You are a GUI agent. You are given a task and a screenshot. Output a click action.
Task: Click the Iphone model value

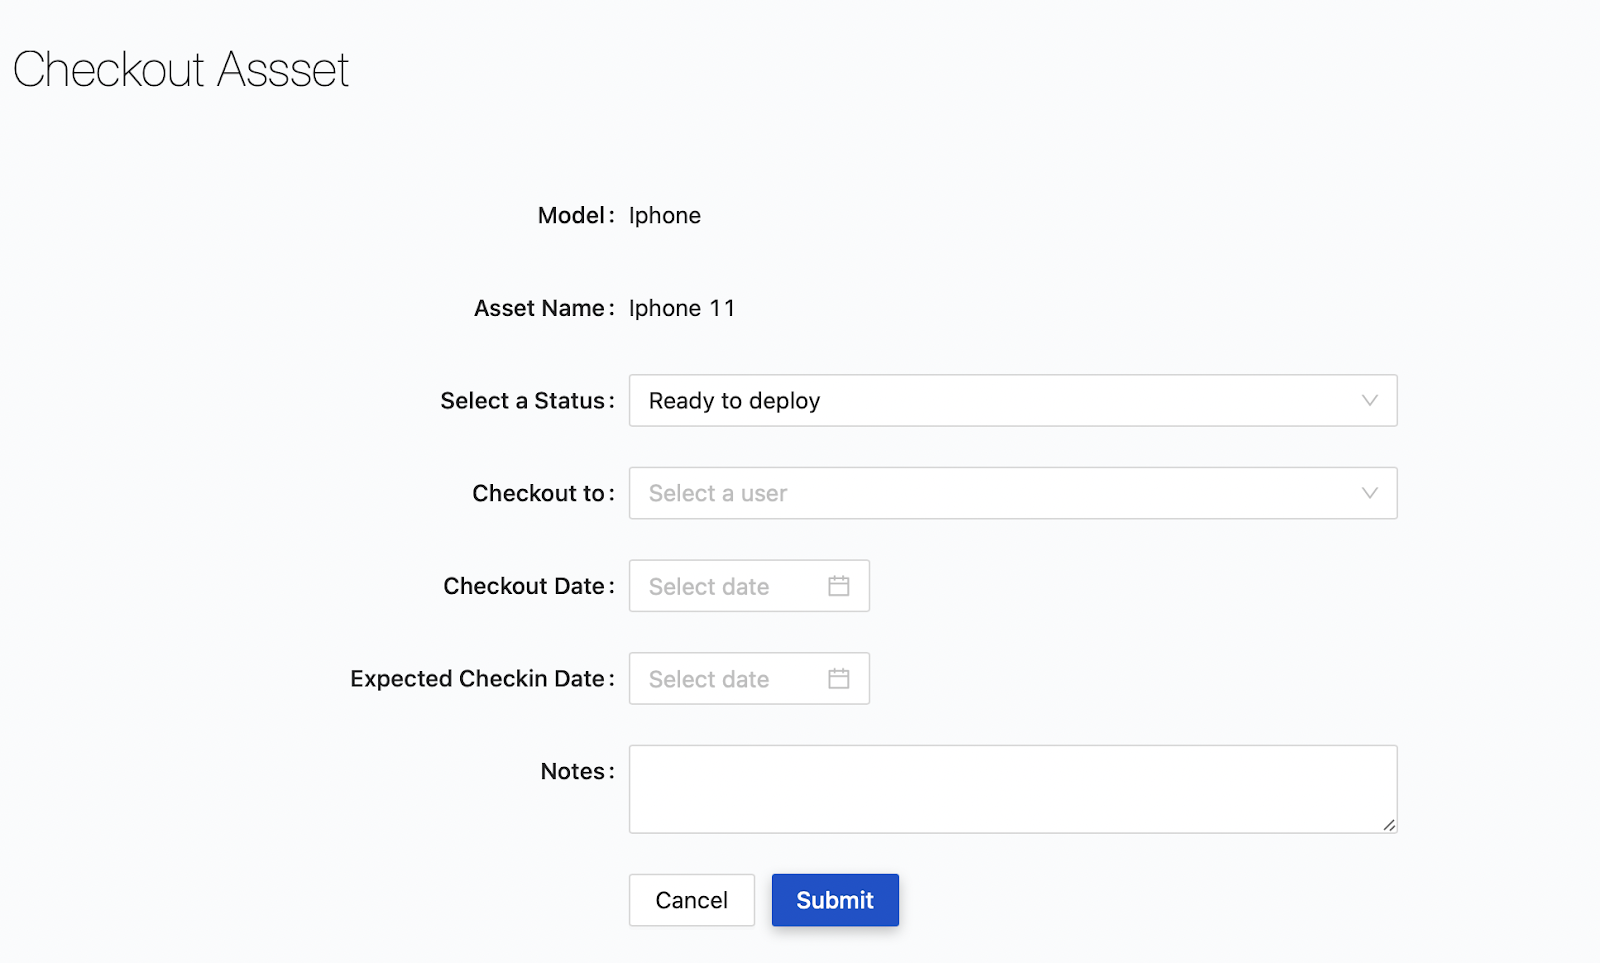(x=665, y=216)
